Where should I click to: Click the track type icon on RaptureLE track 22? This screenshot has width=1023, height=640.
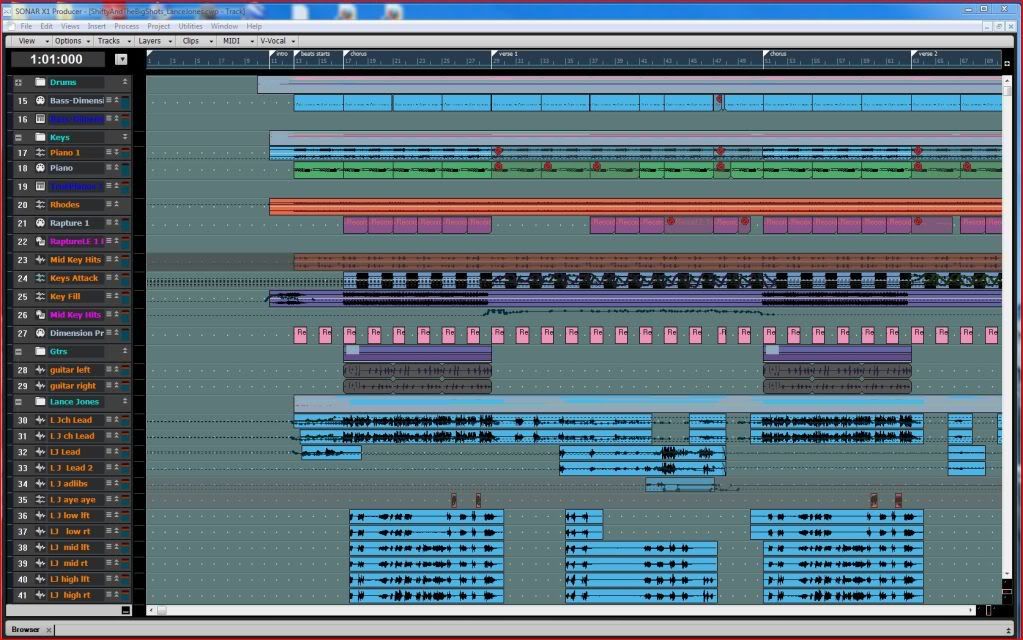coord(40,242)
